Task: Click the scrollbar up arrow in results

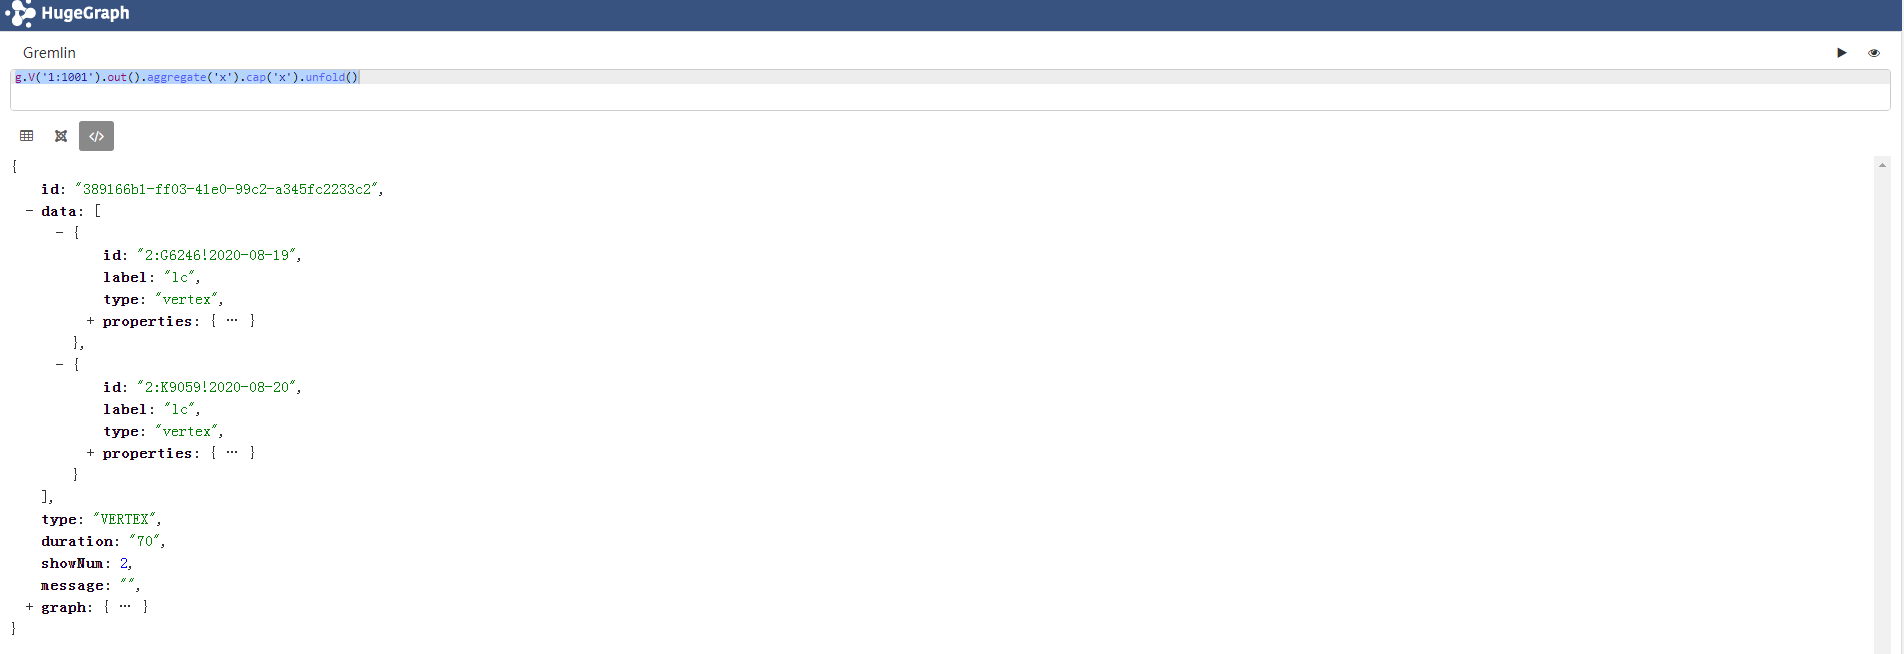Action: coord(1882,165)
